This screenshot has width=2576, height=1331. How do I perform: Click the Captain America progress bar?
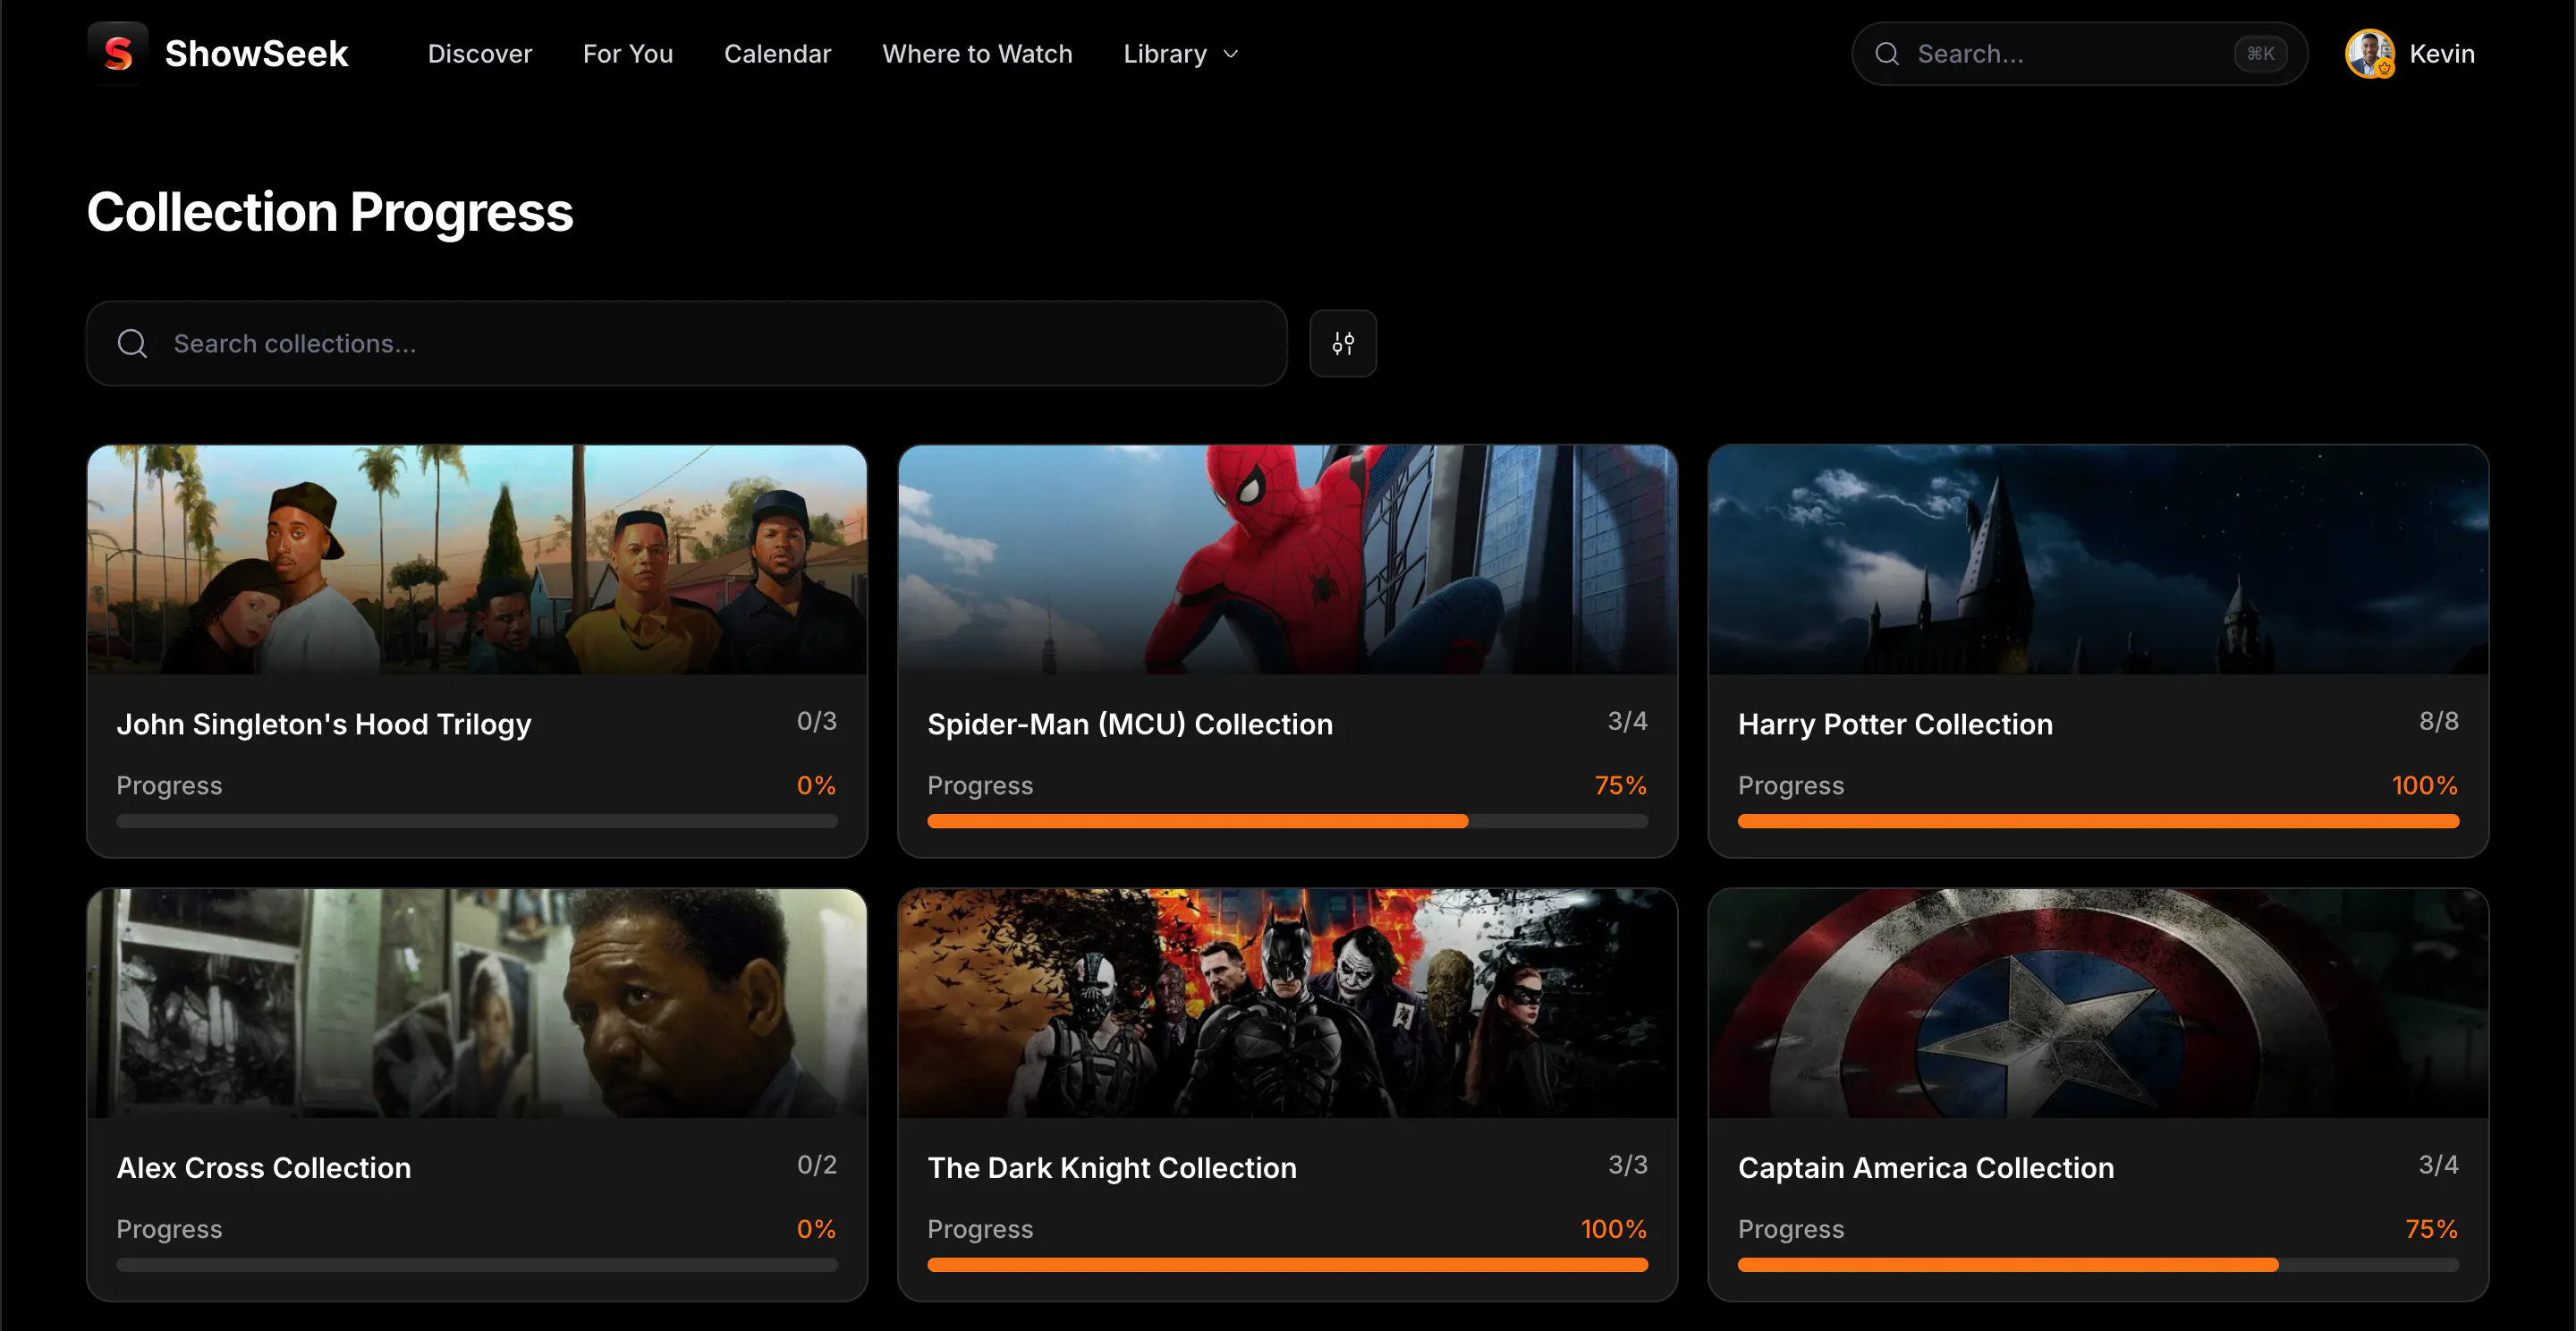[x=2099, y=1265]
